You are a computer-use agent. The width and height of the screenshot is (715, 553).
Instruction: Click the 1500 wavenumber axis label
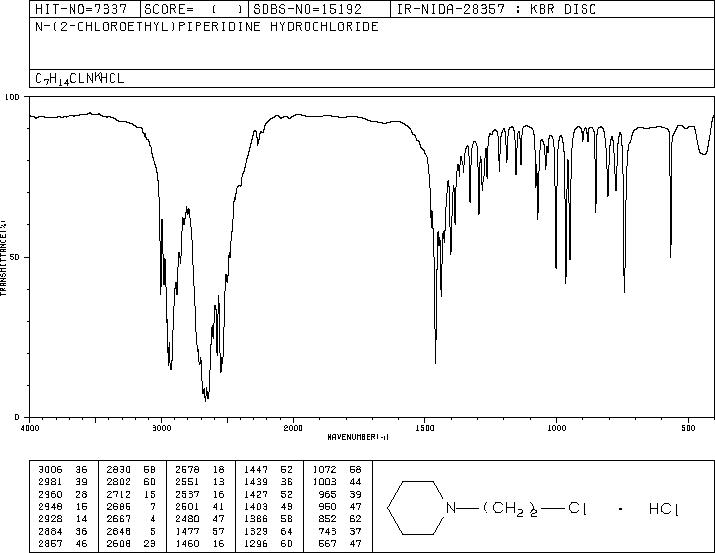coord(425,428)
